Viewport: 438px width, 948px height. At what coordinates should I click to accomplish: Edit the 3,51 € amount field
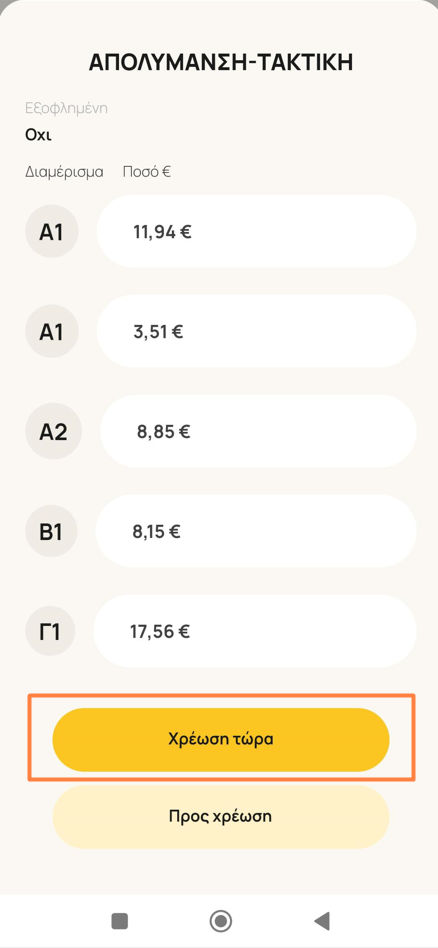[257, 331]
